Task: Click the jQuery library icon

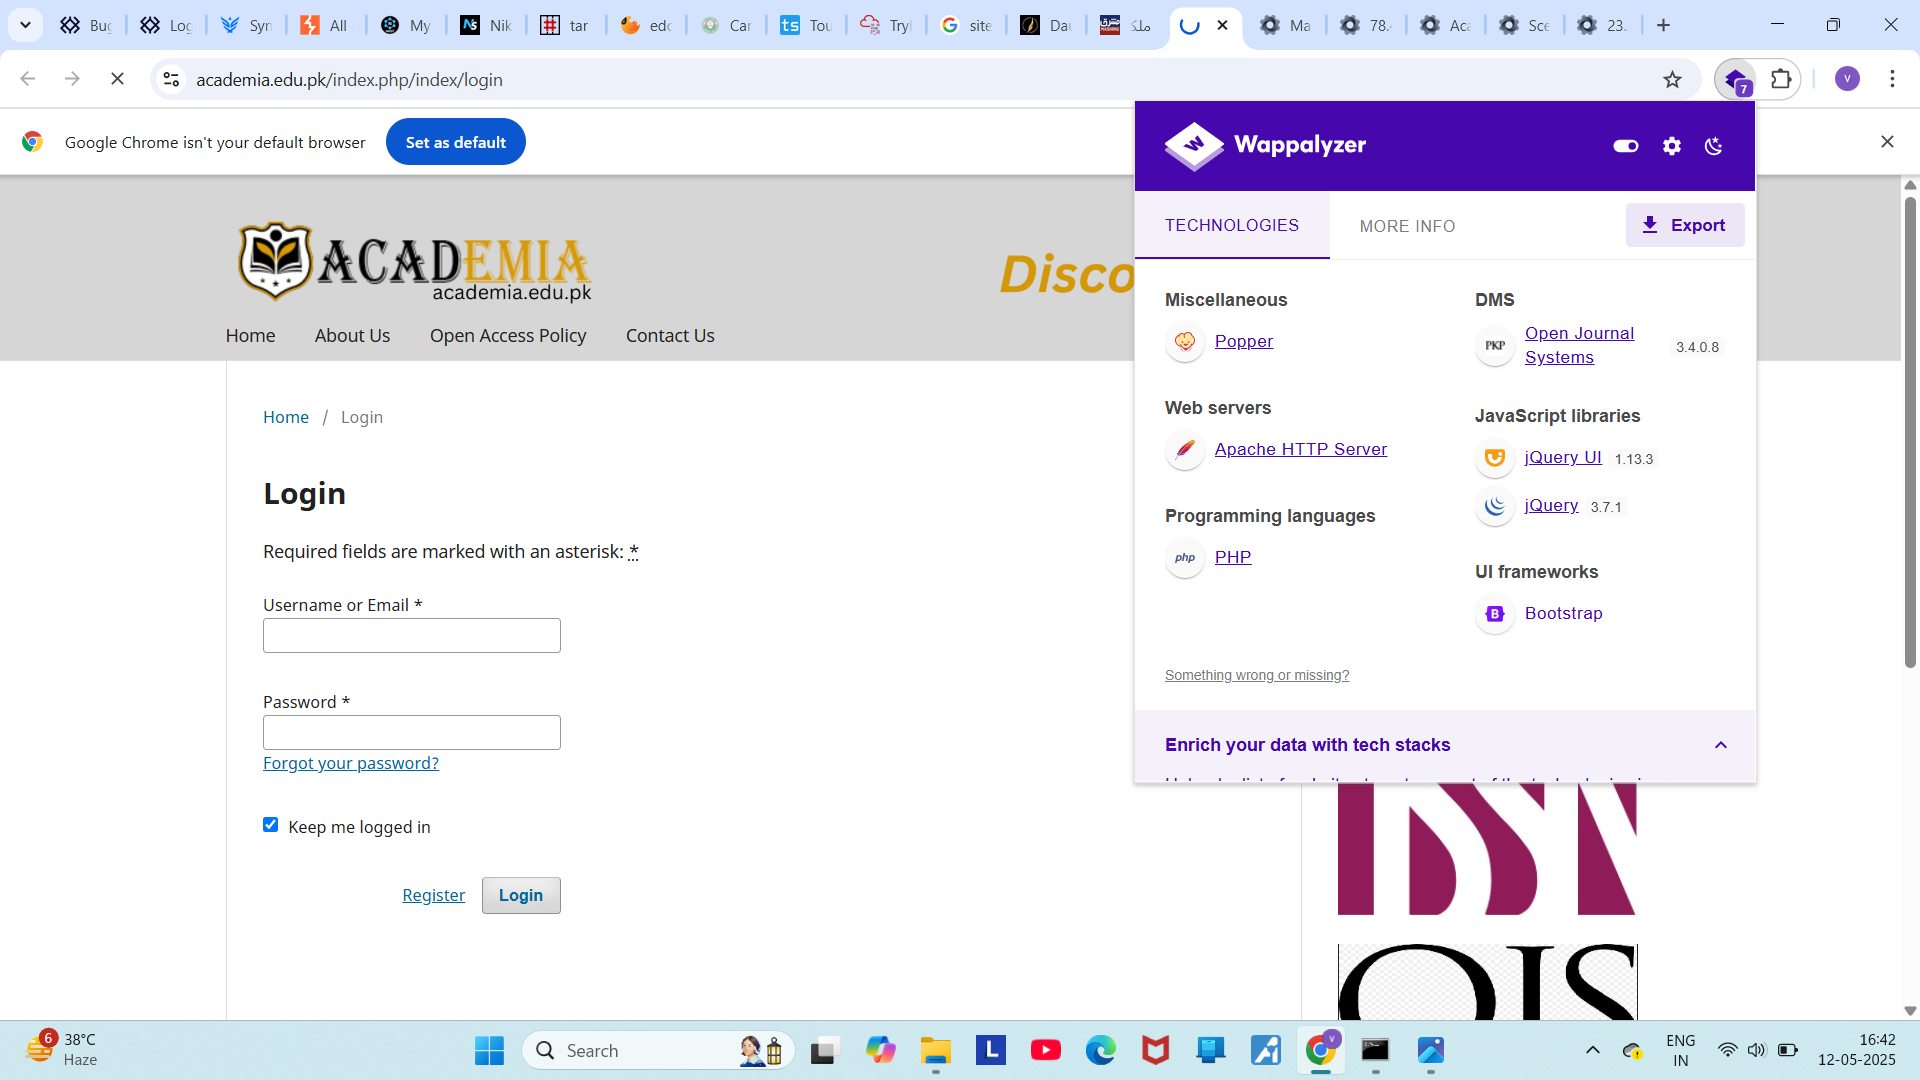Action: click(x=1495, y=506)
